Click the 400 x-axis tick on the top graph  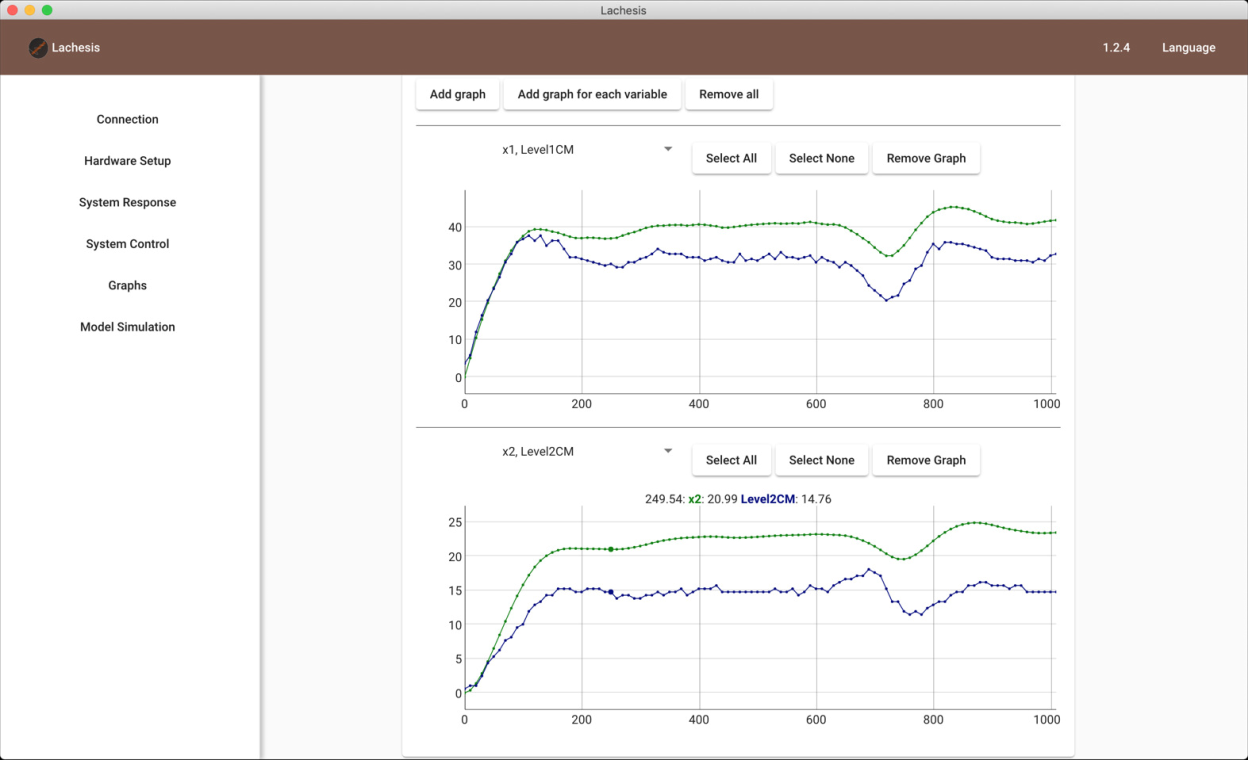tap(699, 404)
